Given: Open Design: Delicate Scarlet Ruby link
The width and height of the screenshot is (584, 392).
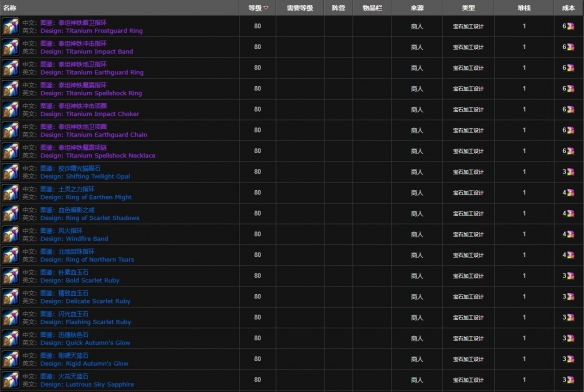Looking at the screenshot, I should click(x=85, y=301).
